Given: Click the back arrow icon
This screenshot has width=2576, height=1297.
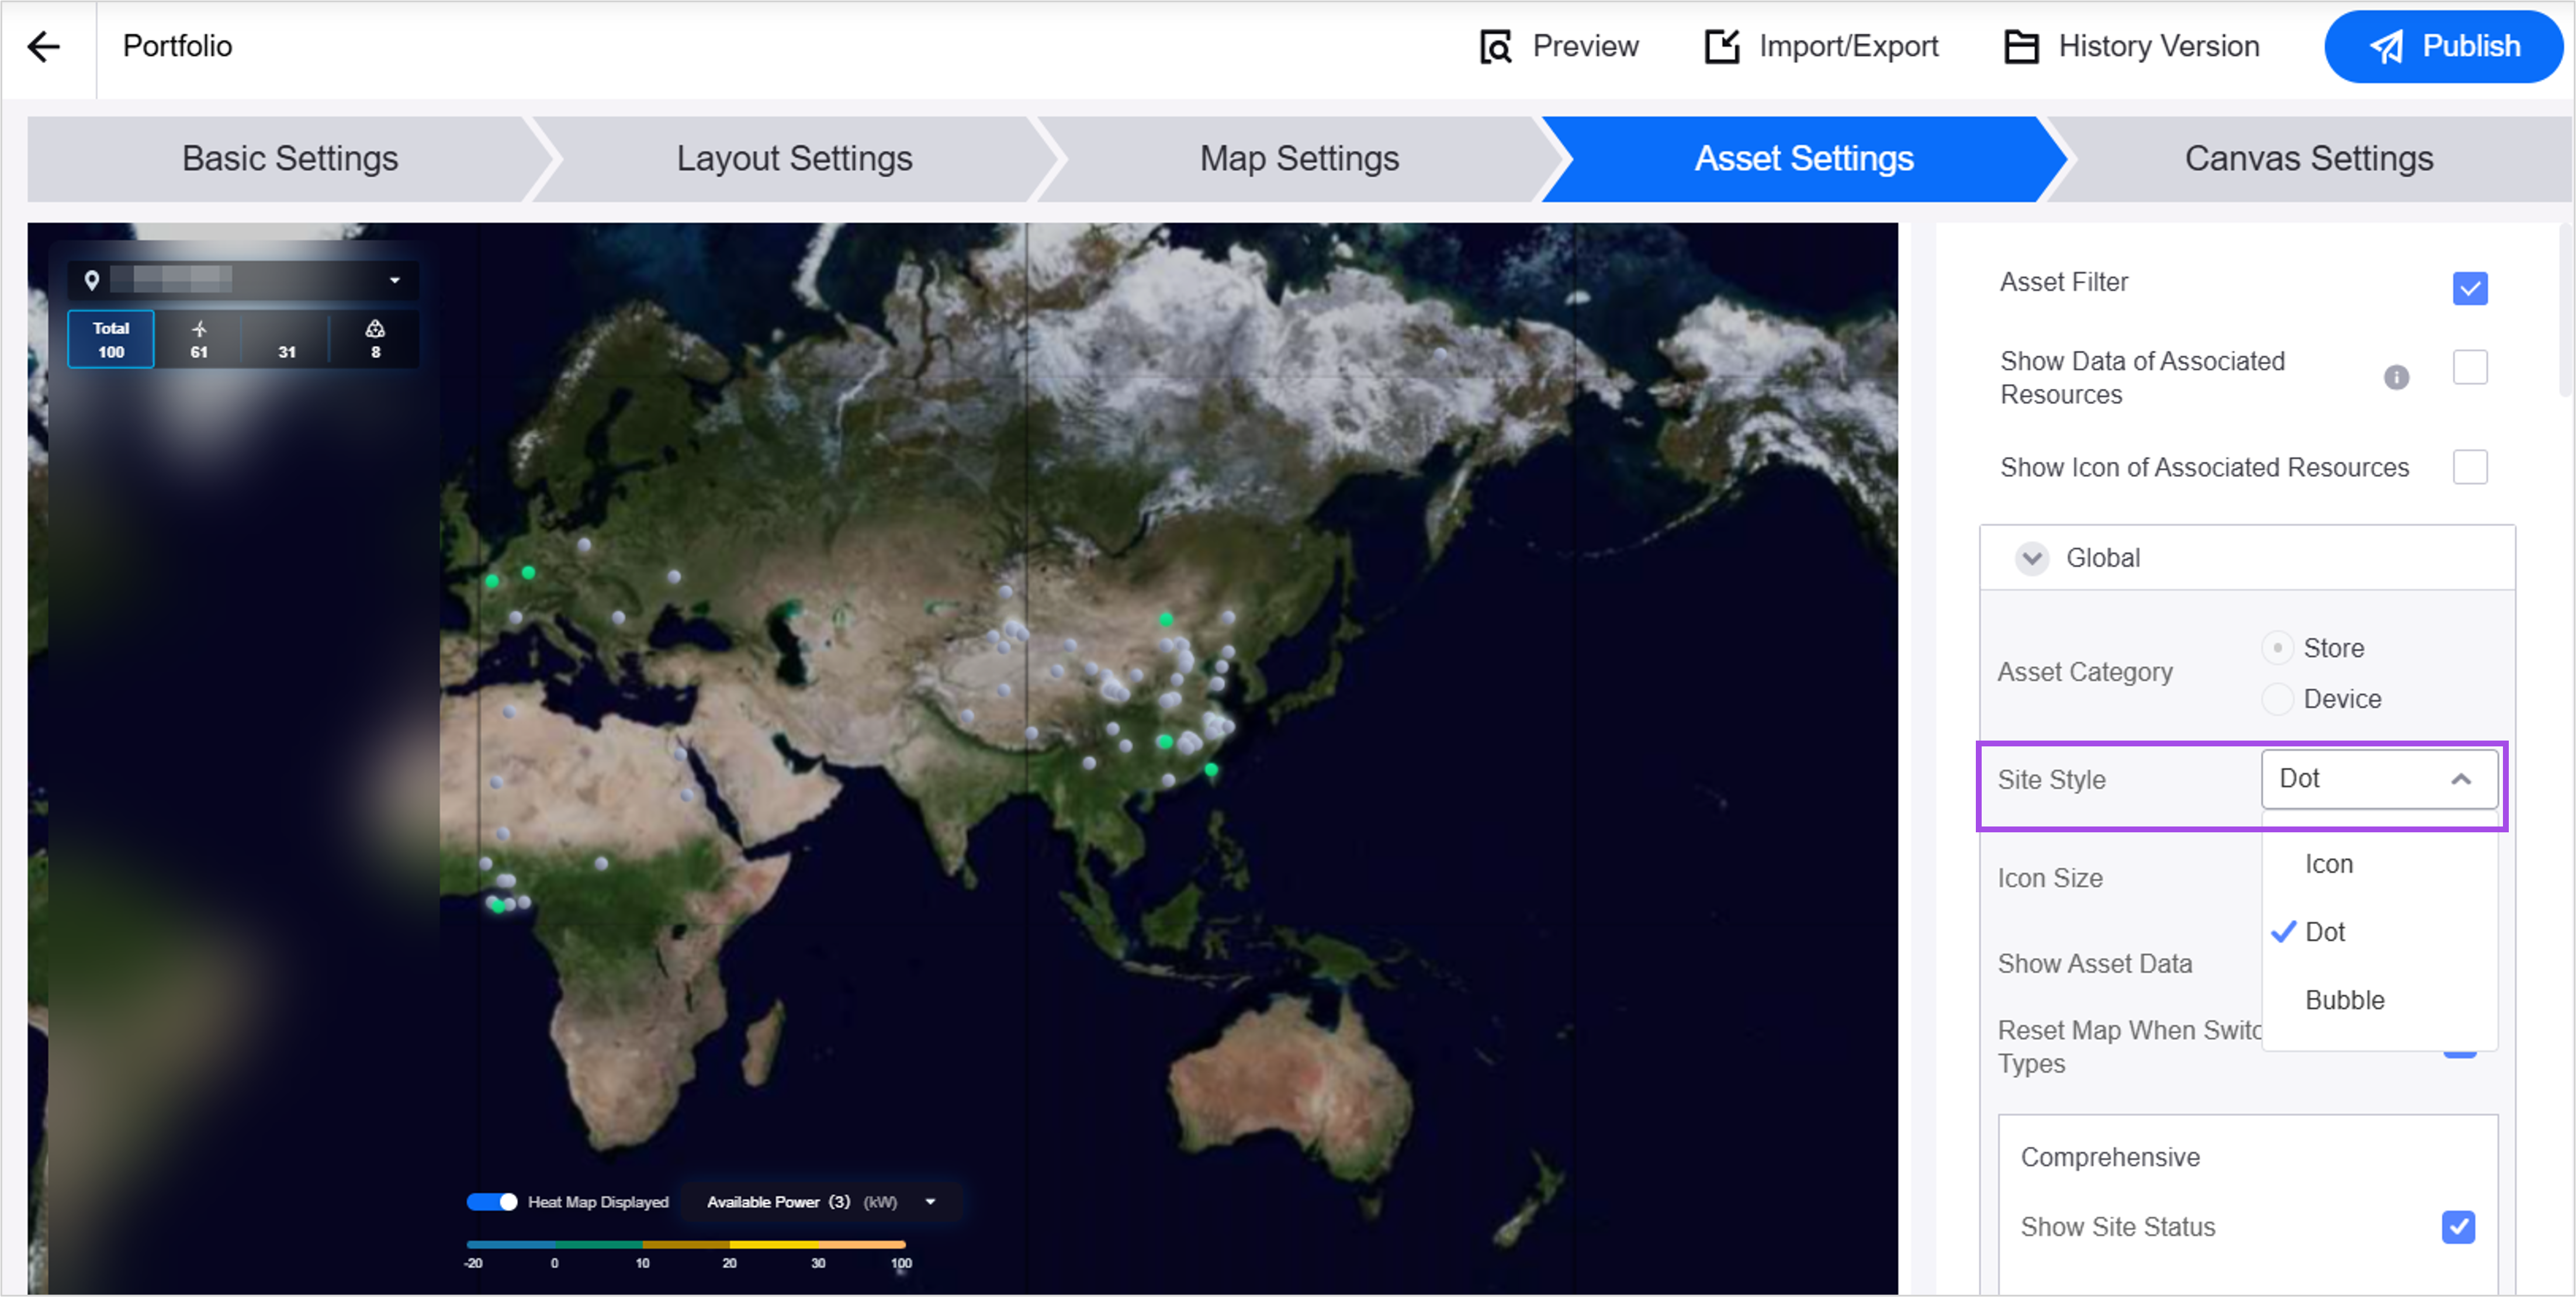Looking at the screenshot, I should pos(44,47).
